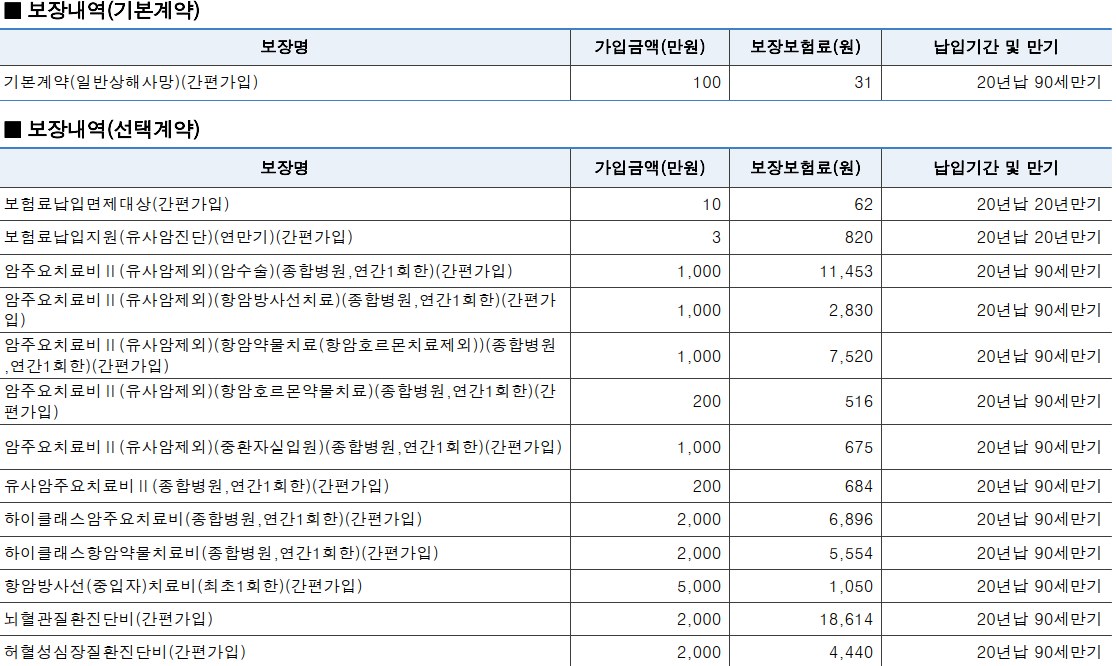Click premium value '675'
The height and width of the screenshot is (666, 1116).
click(x=858, y=448)
